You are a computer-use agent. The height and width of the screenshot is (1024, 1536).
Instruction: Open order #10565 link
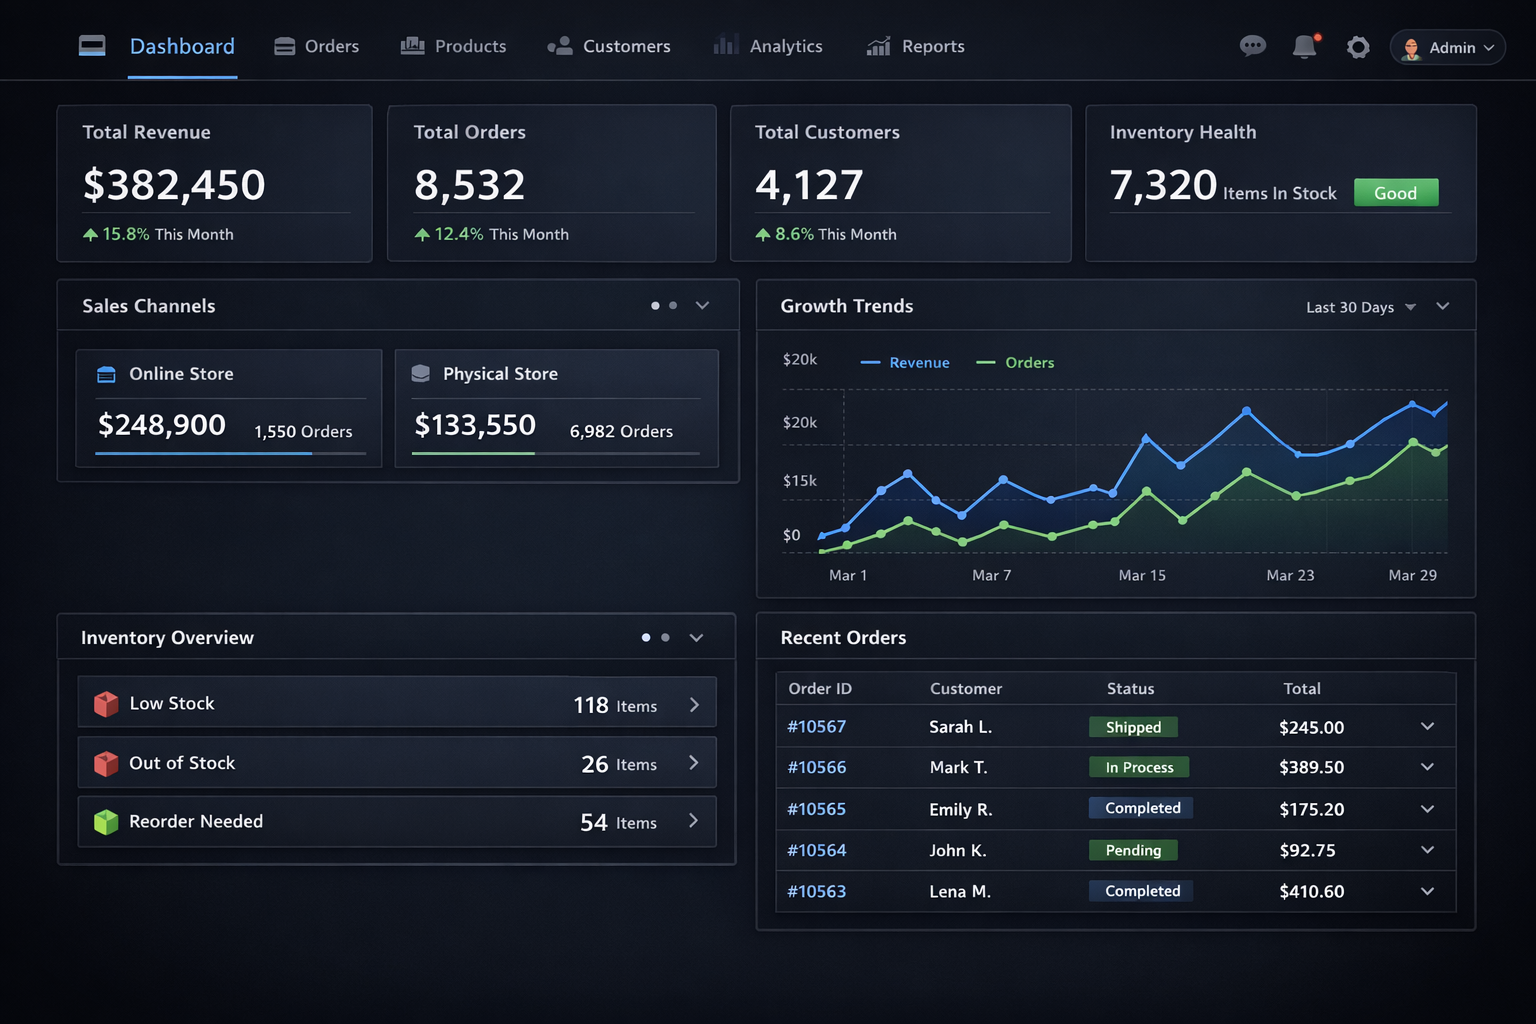point(816,809)
